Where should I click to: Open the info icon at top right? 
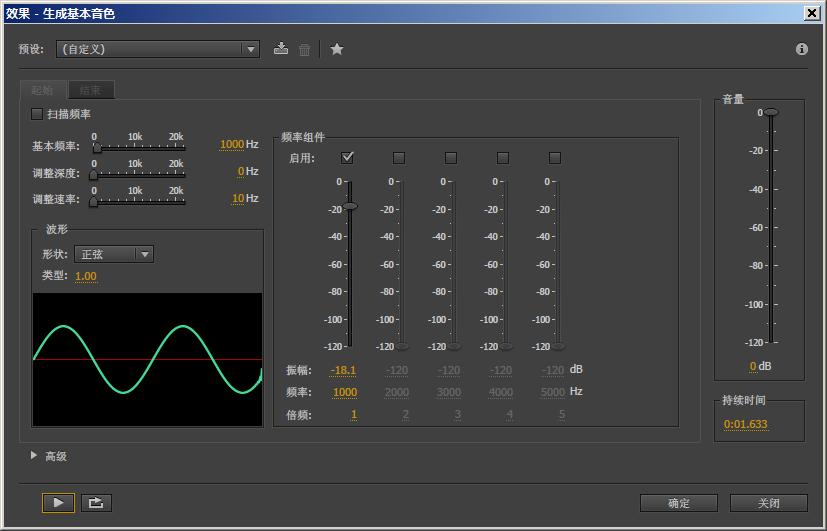tap(802, 49)
